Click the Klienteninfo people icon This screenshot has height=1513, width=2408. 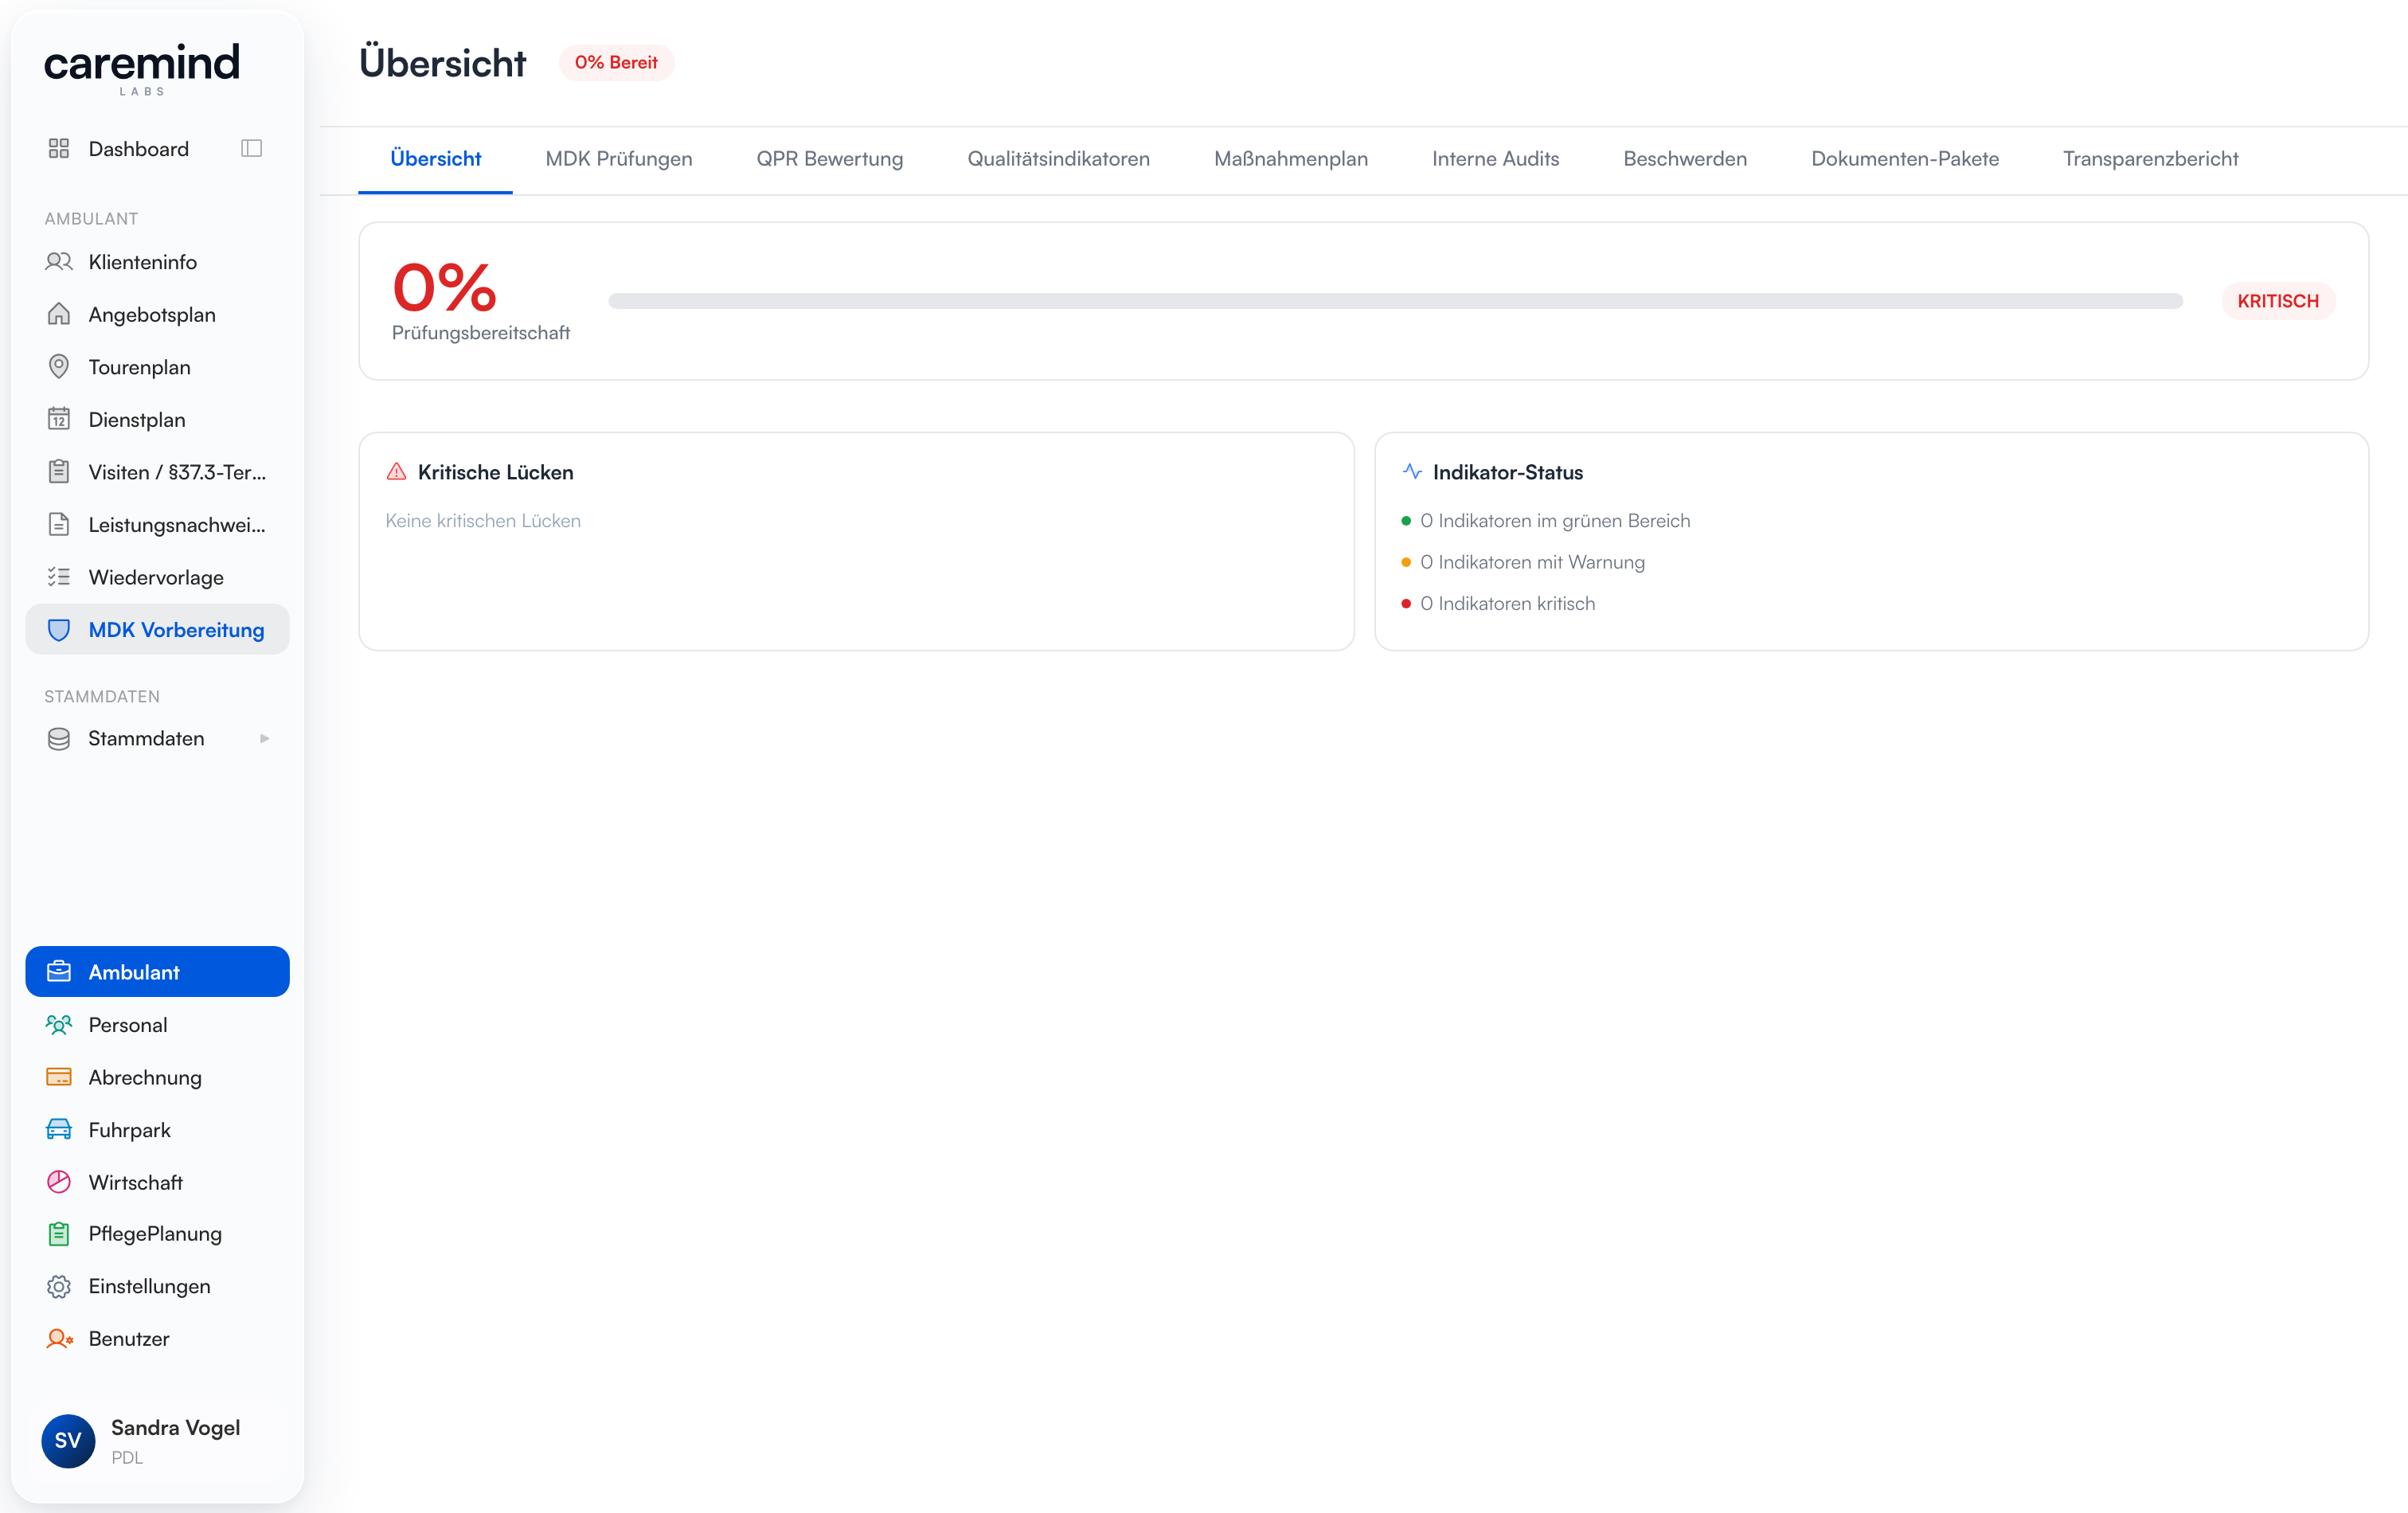tap(59, 262)
